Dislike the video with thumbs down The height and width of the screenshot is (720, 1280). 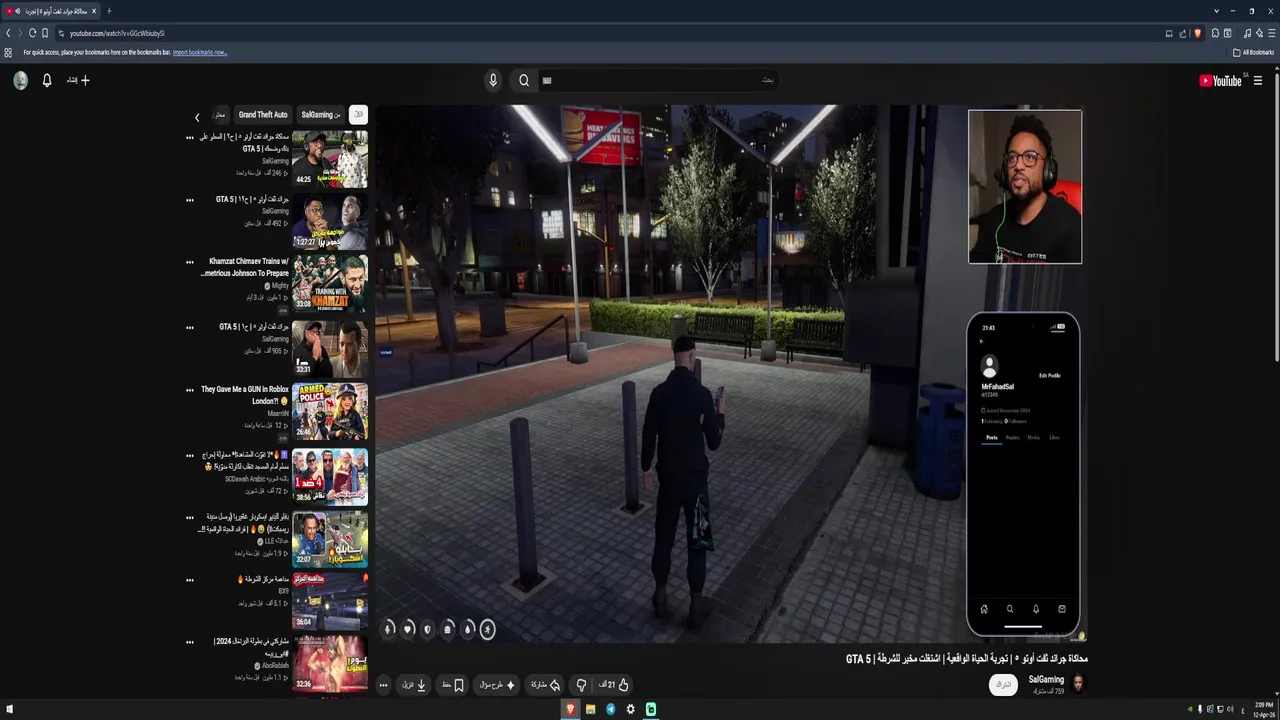tap(581, 685)
